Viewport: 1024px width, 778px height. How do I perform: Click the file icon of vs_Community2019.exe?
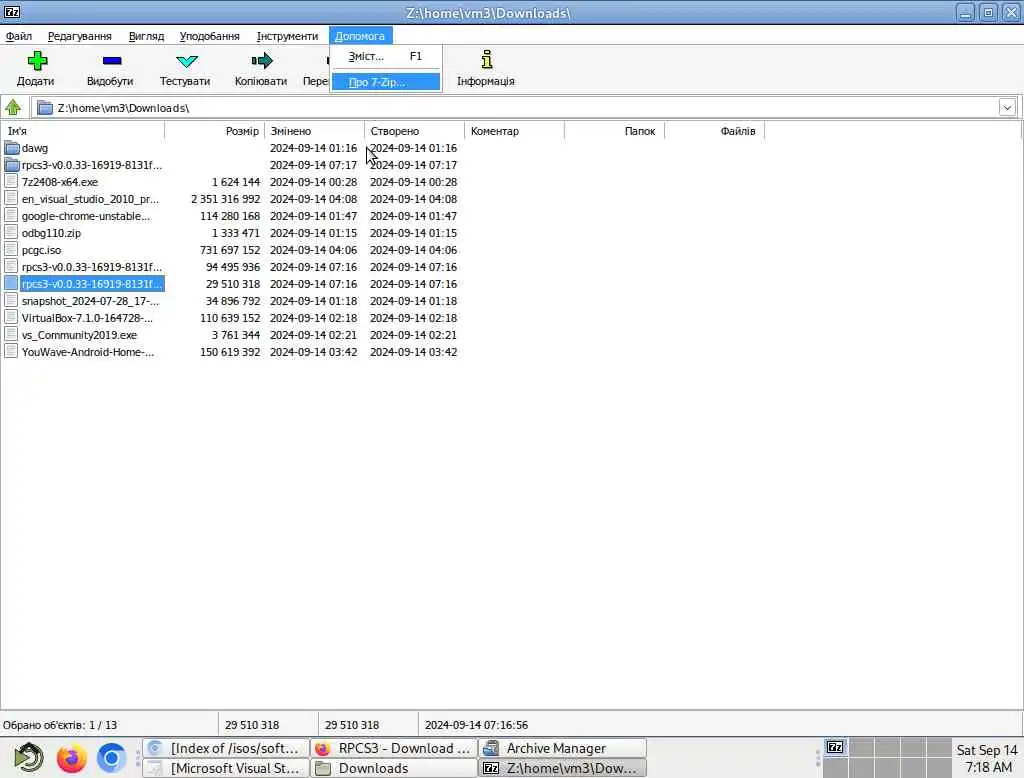[11, 334]
